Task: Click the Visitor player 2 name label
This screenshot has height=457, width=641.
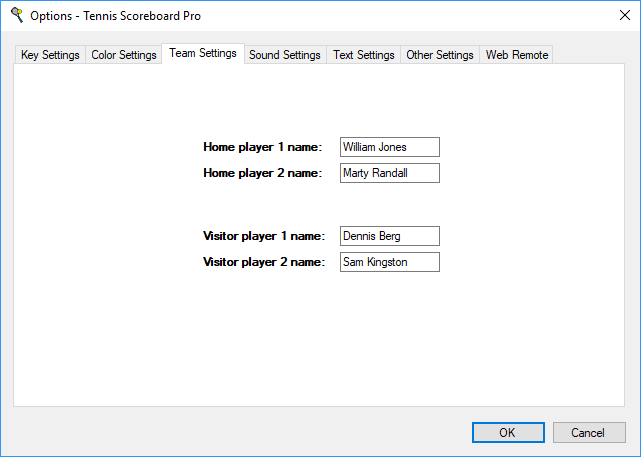Action: coord(264,262)
